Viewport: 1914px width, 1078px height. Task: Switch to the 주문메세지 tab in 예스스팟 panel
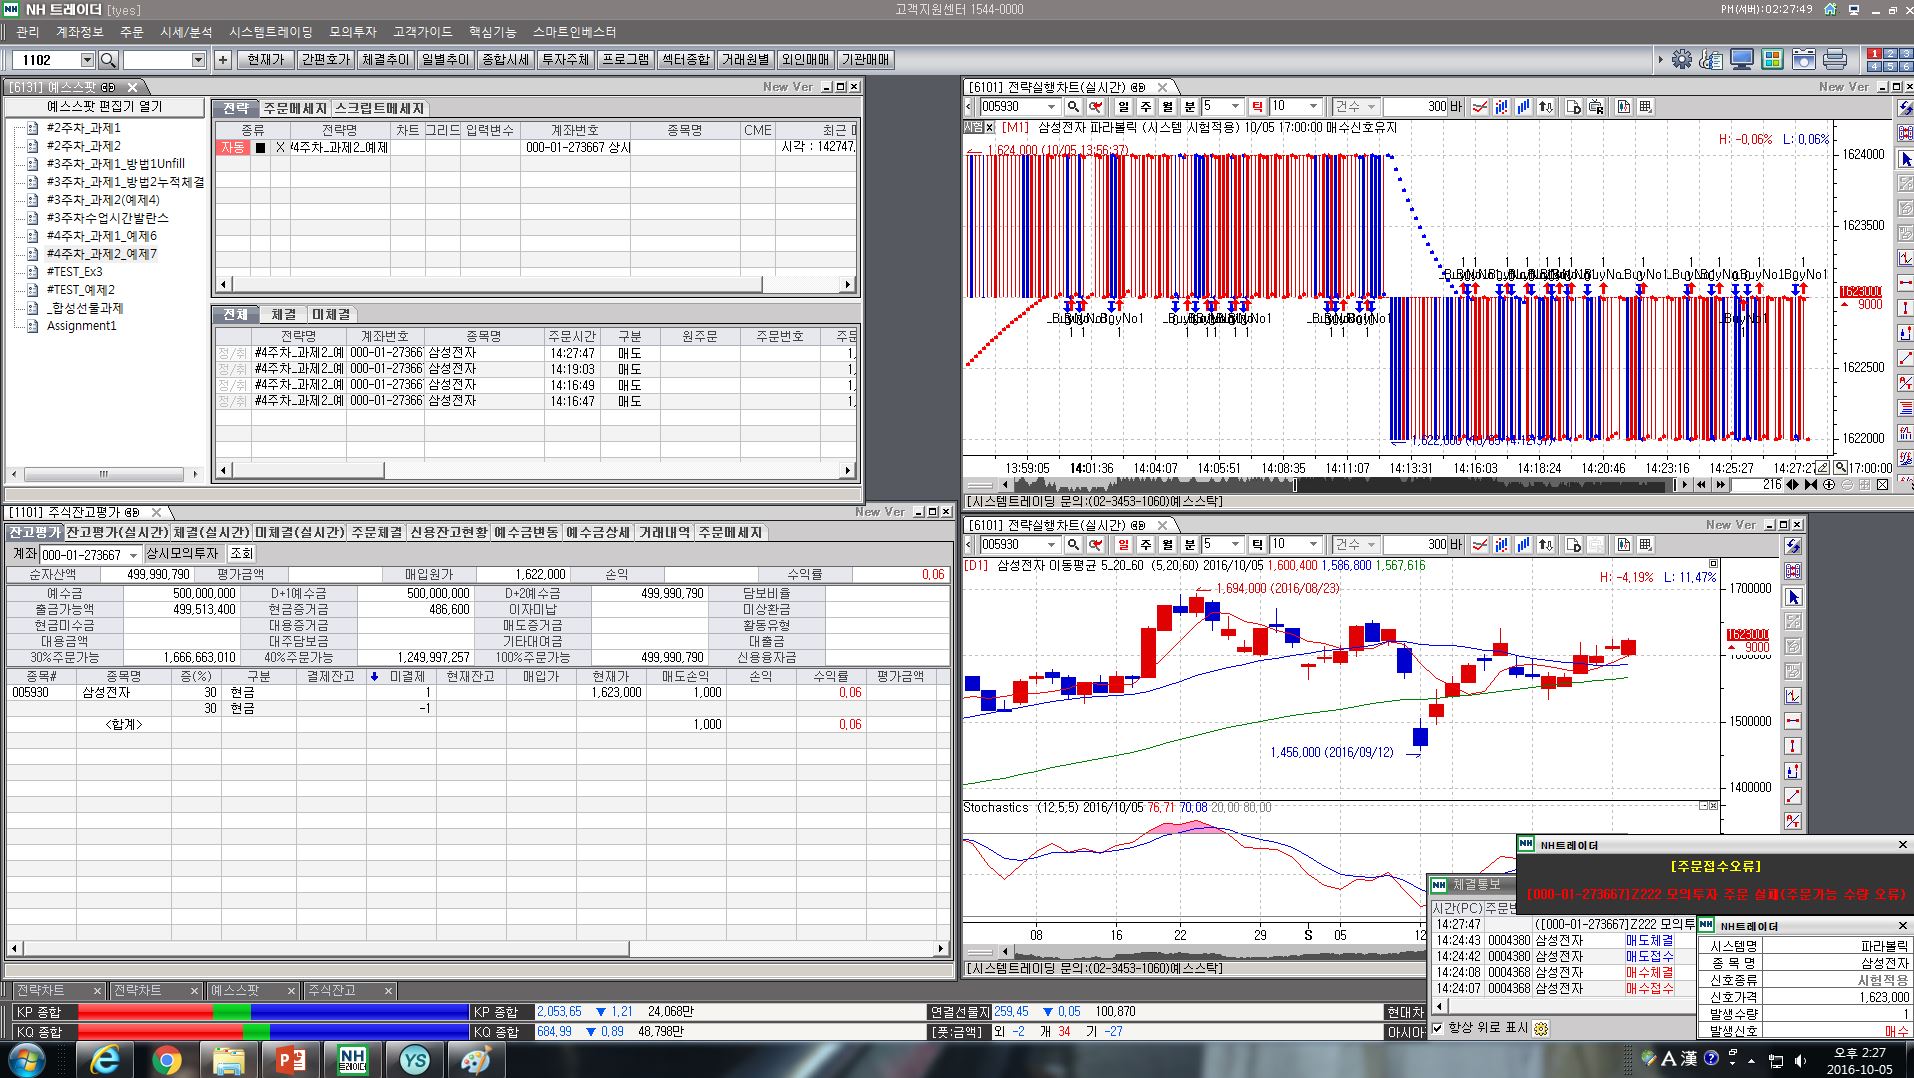[x=295, y=108]
